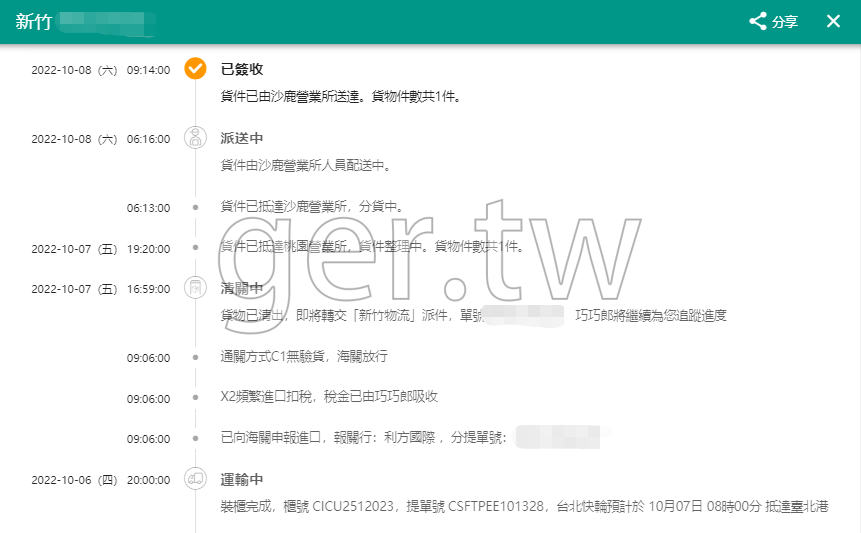Click timestamp 2022-10-08 06:16:00
Screen dimensions: 861x533
[x=100, y=139]
